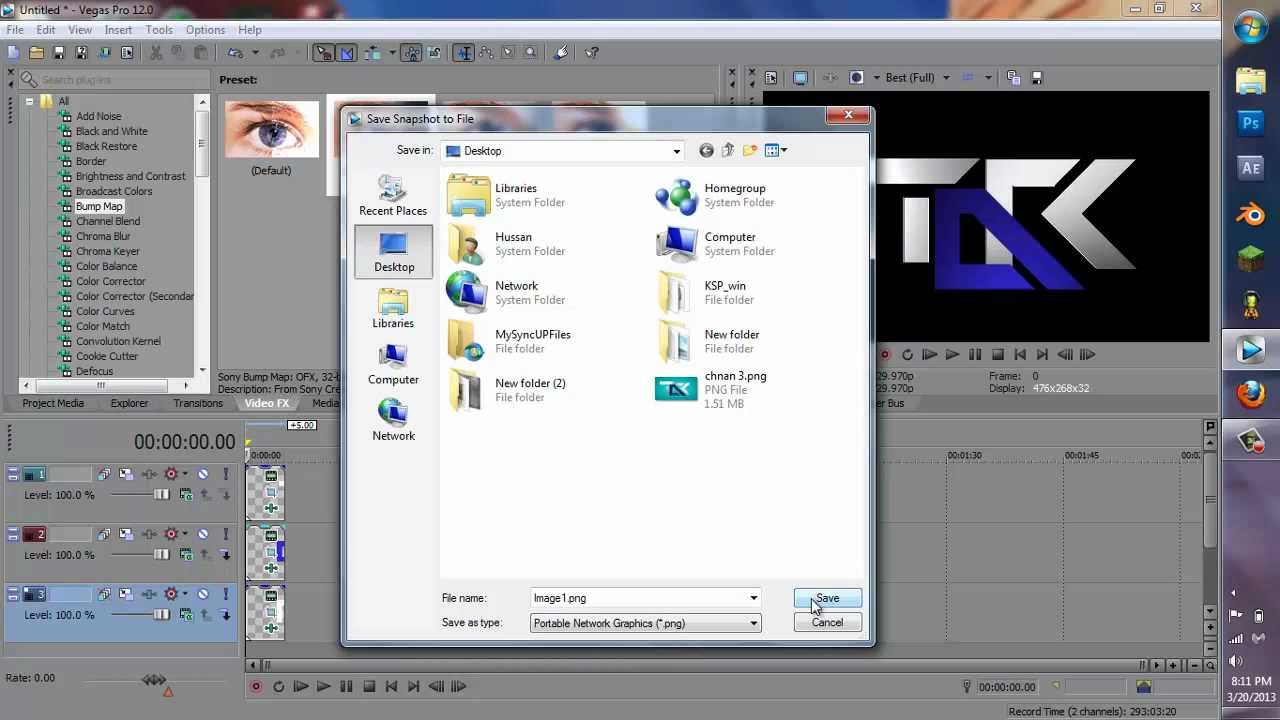Screen dimensions: 1280x720
Task: Open the Undo history dropdown arrow
Action: [255, 52]
